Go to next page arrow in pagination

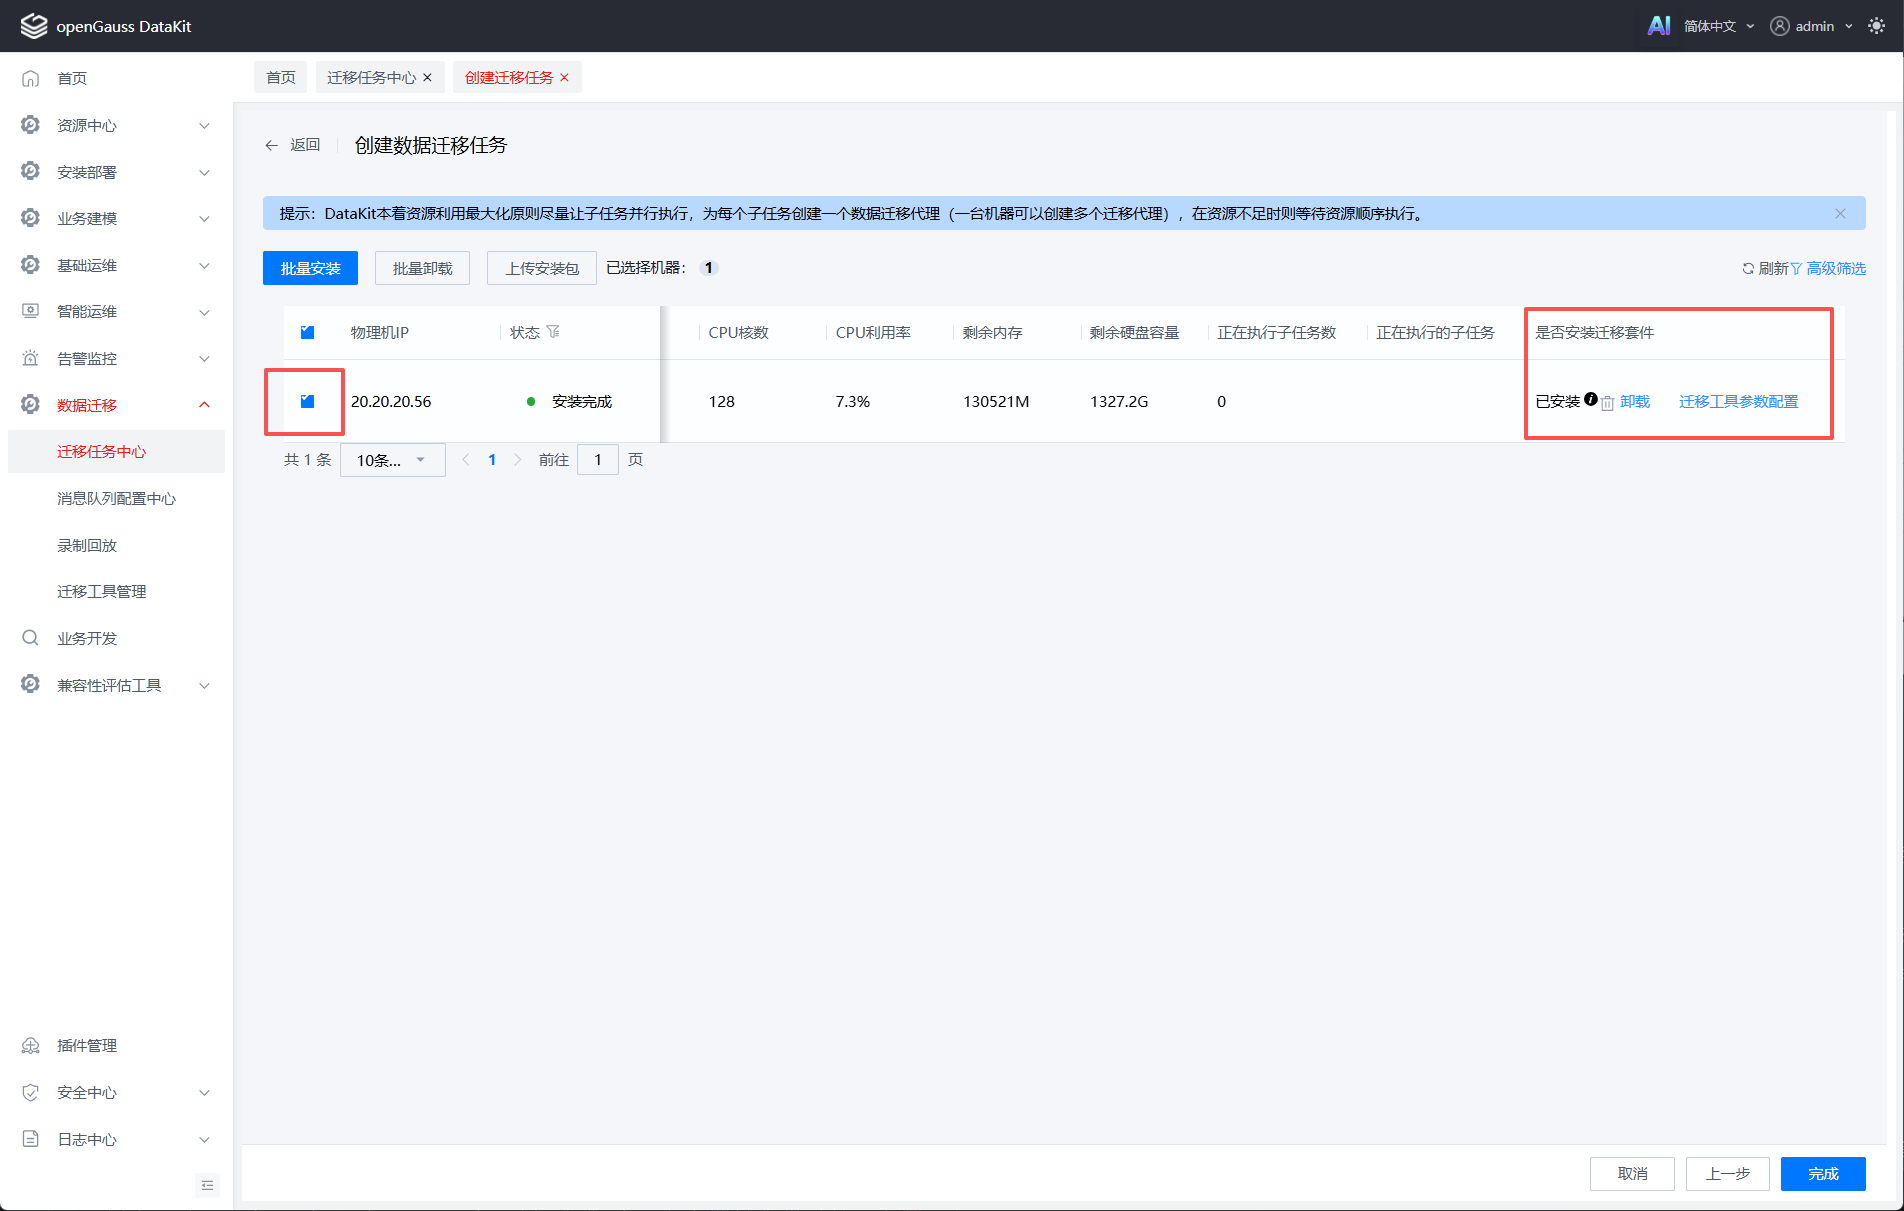tap(517, 460)
